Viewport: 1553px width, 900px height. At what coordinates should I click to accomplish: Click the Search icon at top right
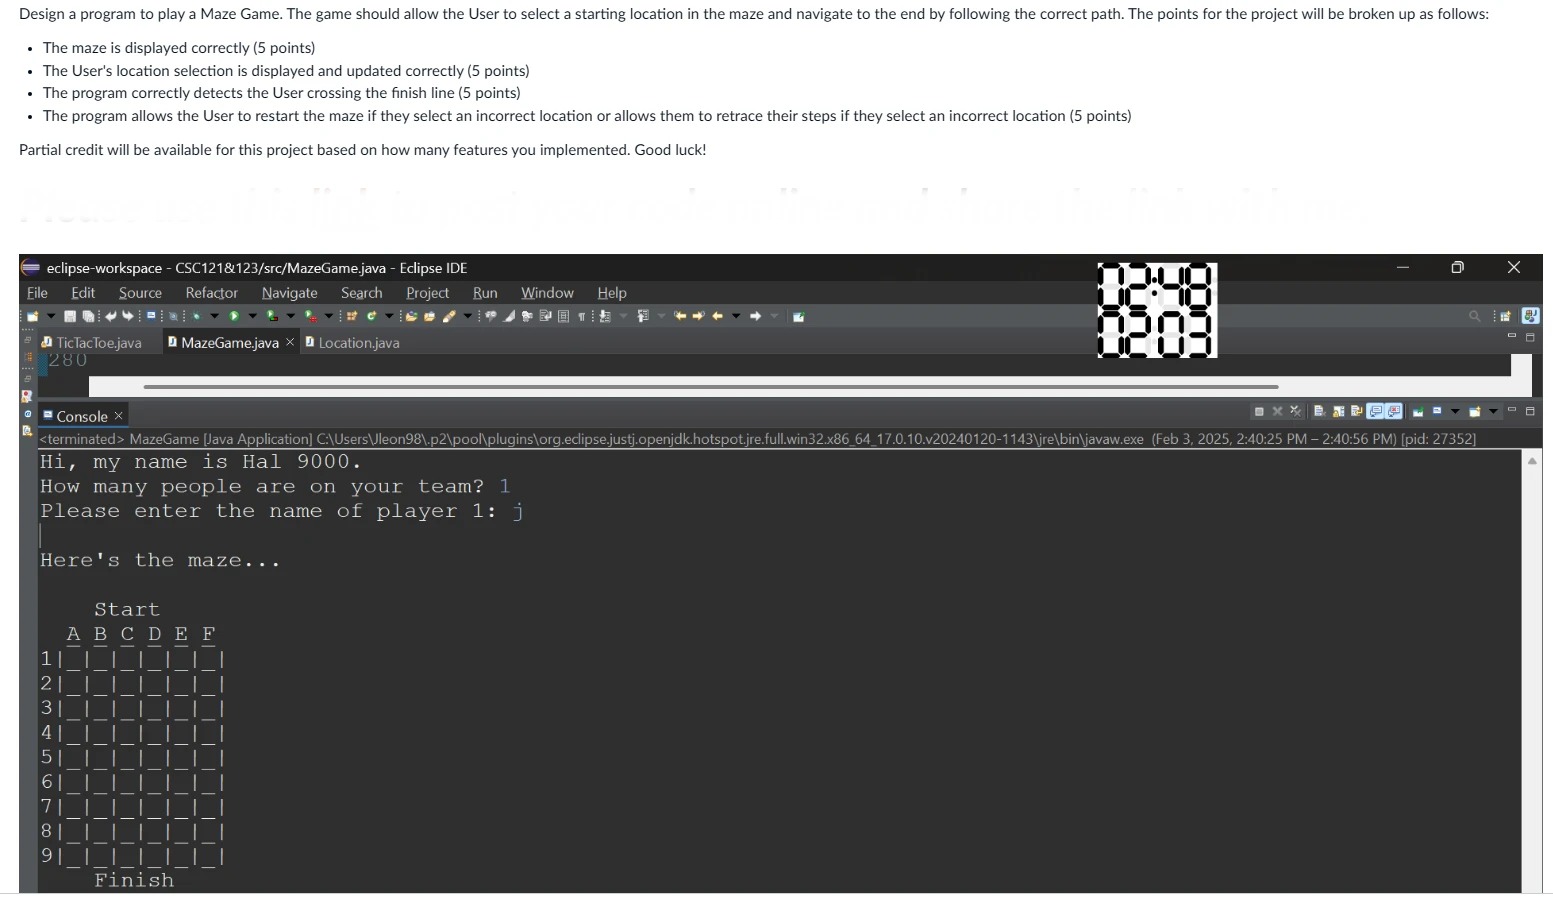(x=1474, y=316)
